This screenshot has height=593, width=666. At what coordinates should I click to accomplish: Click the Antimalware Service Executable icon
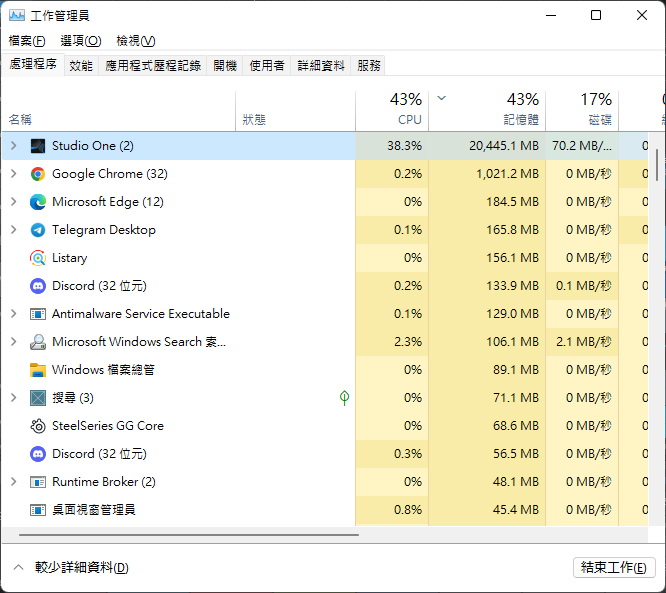click(38, 314)
